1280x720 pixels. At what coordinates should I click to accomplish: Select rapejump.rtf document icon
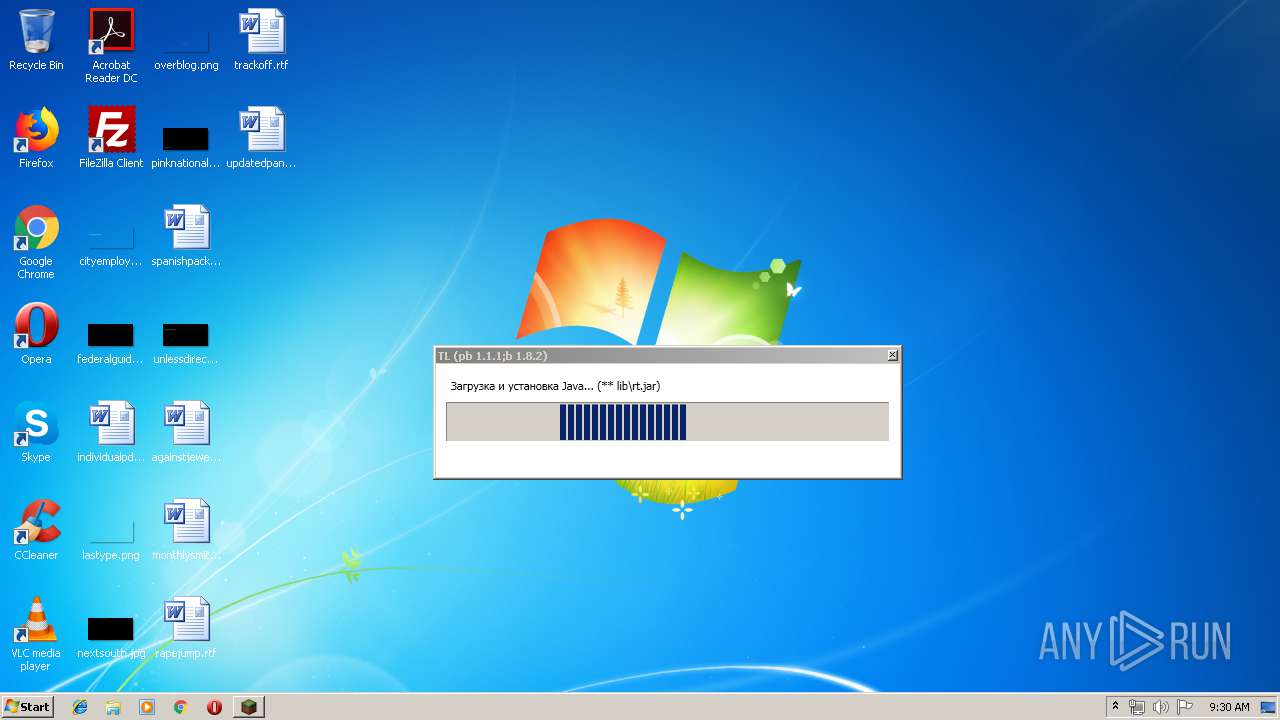pos(186,628)
